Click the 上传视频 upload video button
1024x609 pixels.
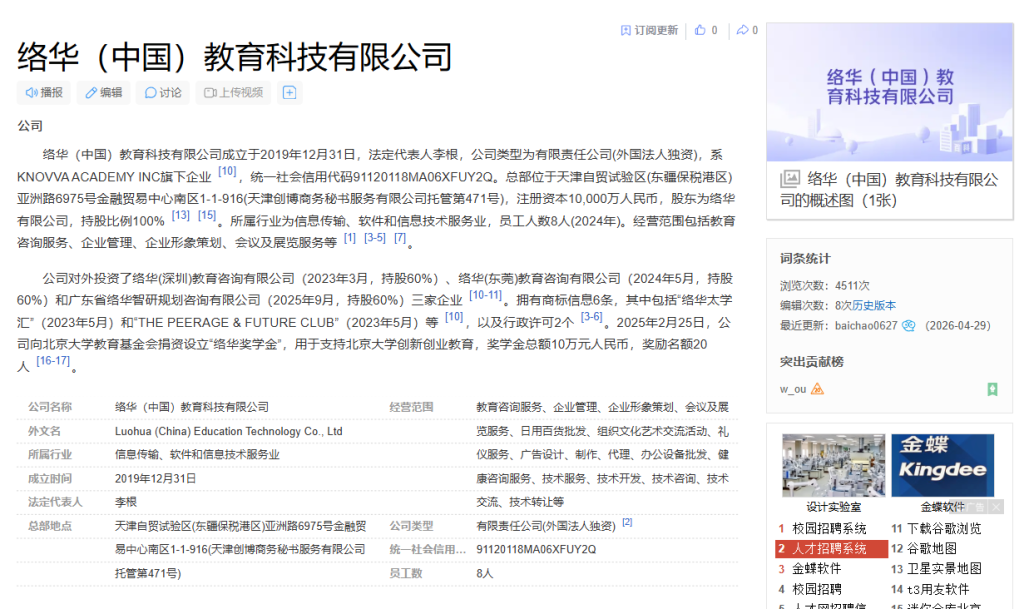tap(233, 93)
